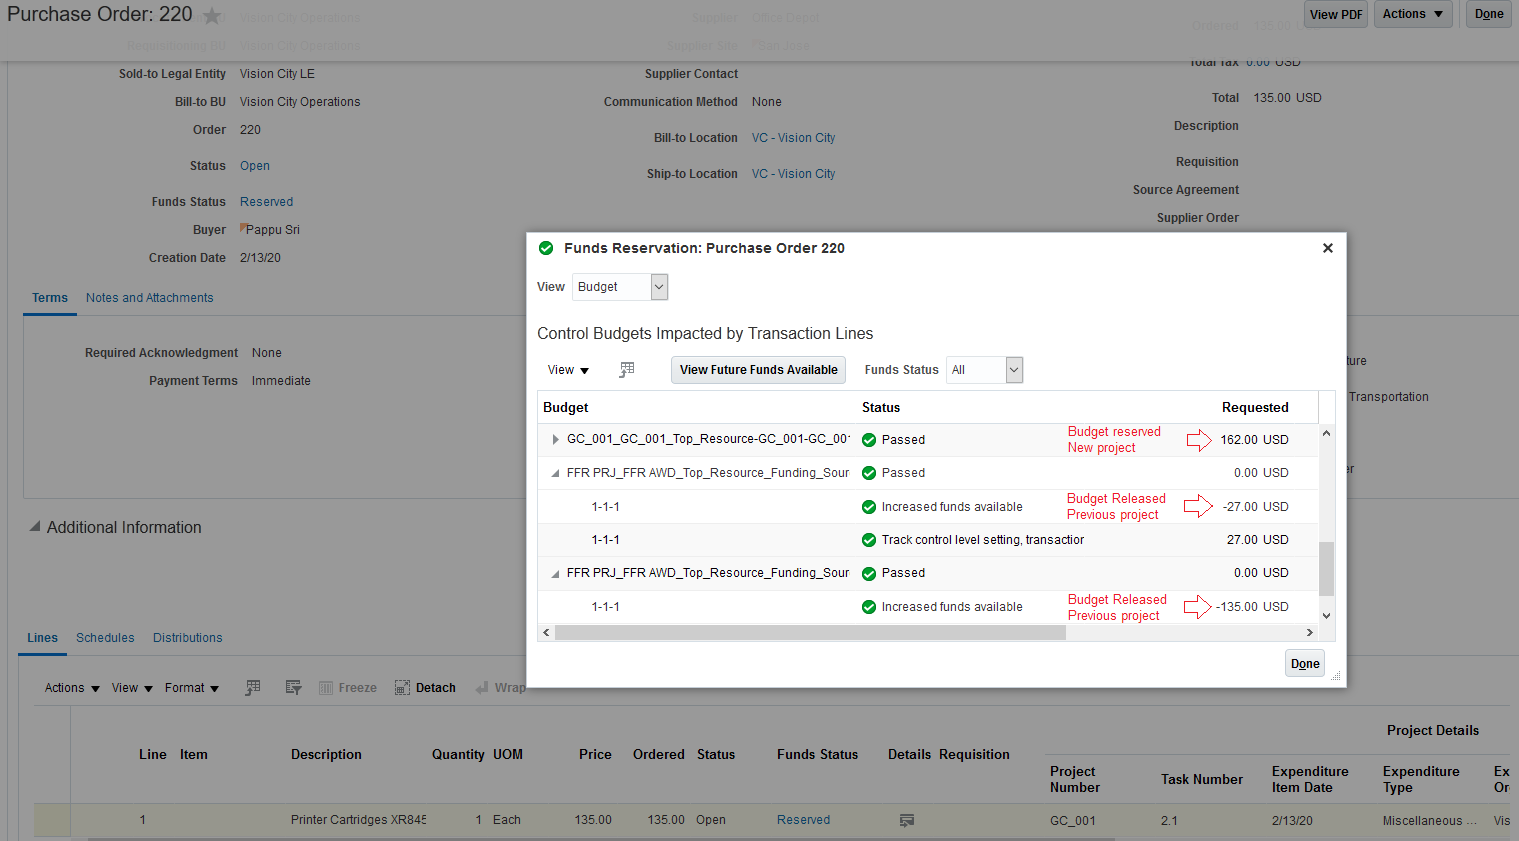The width and height of the screenshot is (1519, 841).
Task: Click the View PDF button
Action: [x=1336, y=14]
